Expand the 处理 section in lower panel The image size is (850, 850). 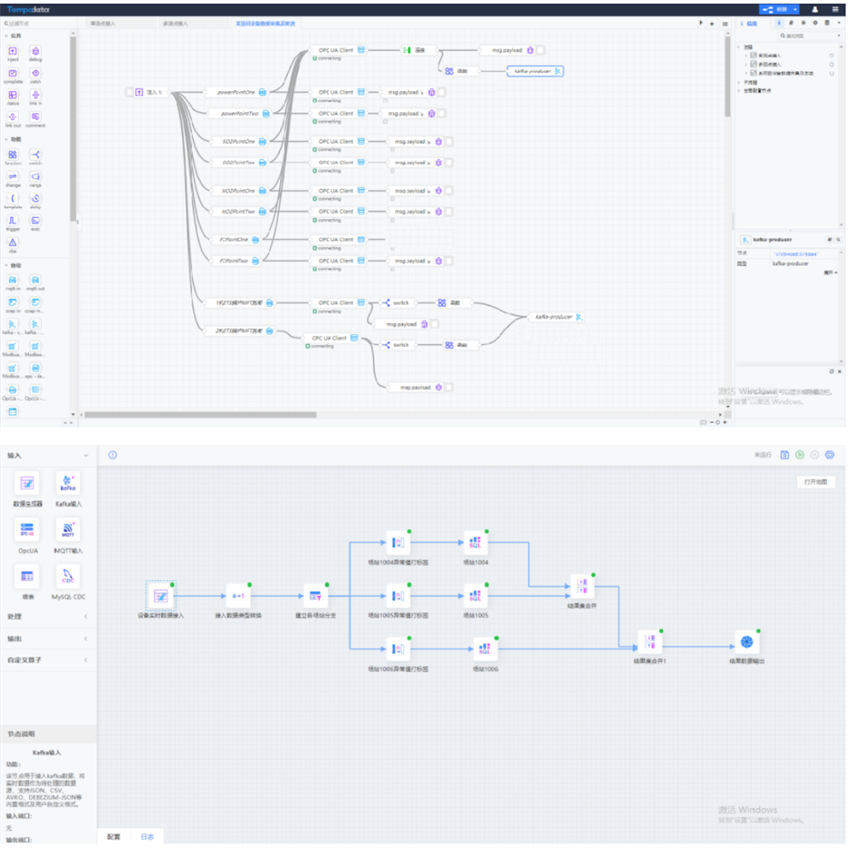(x=46, y=616)
